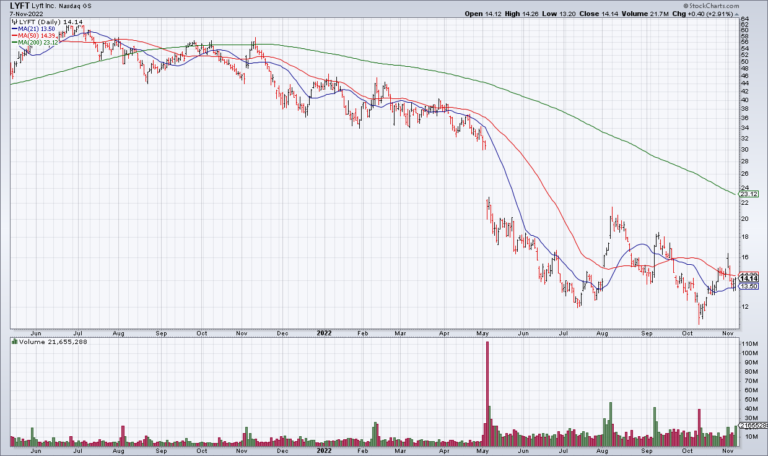Click '2022' on the volume panel date axis

tap(324, 451)
